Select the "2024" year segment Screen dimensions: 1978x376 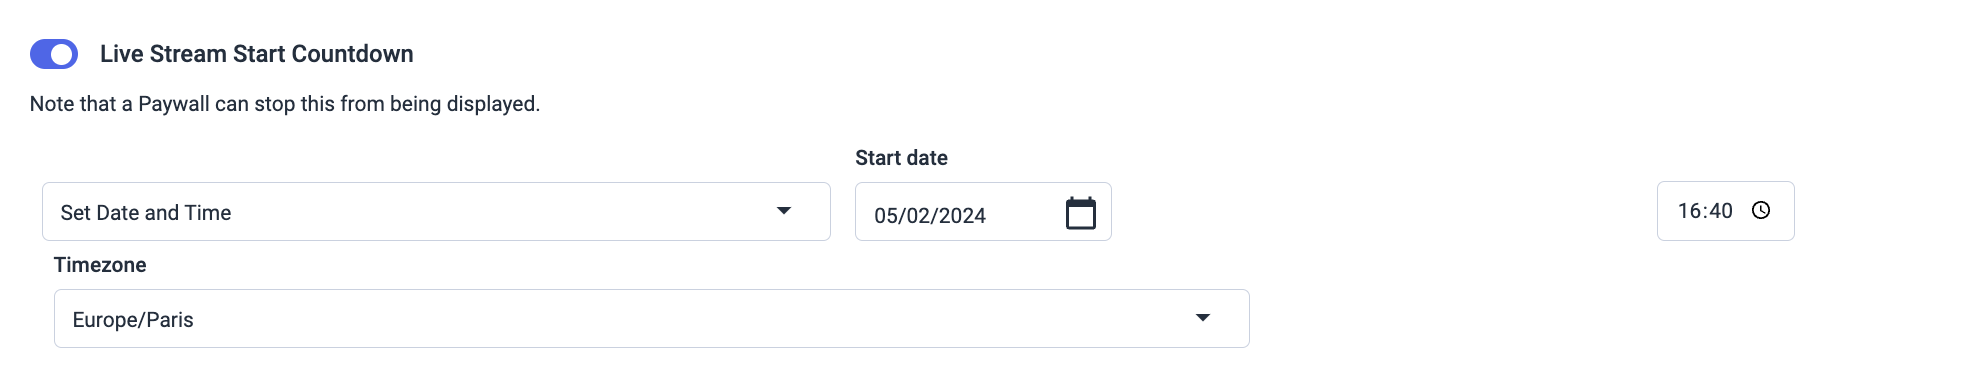(x=962, y=216)
